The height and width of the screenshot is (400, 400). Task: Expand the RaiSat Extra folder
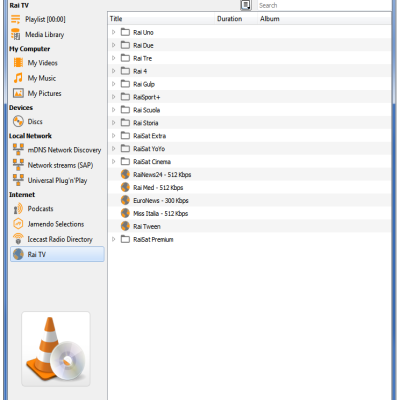click(113, 136)
